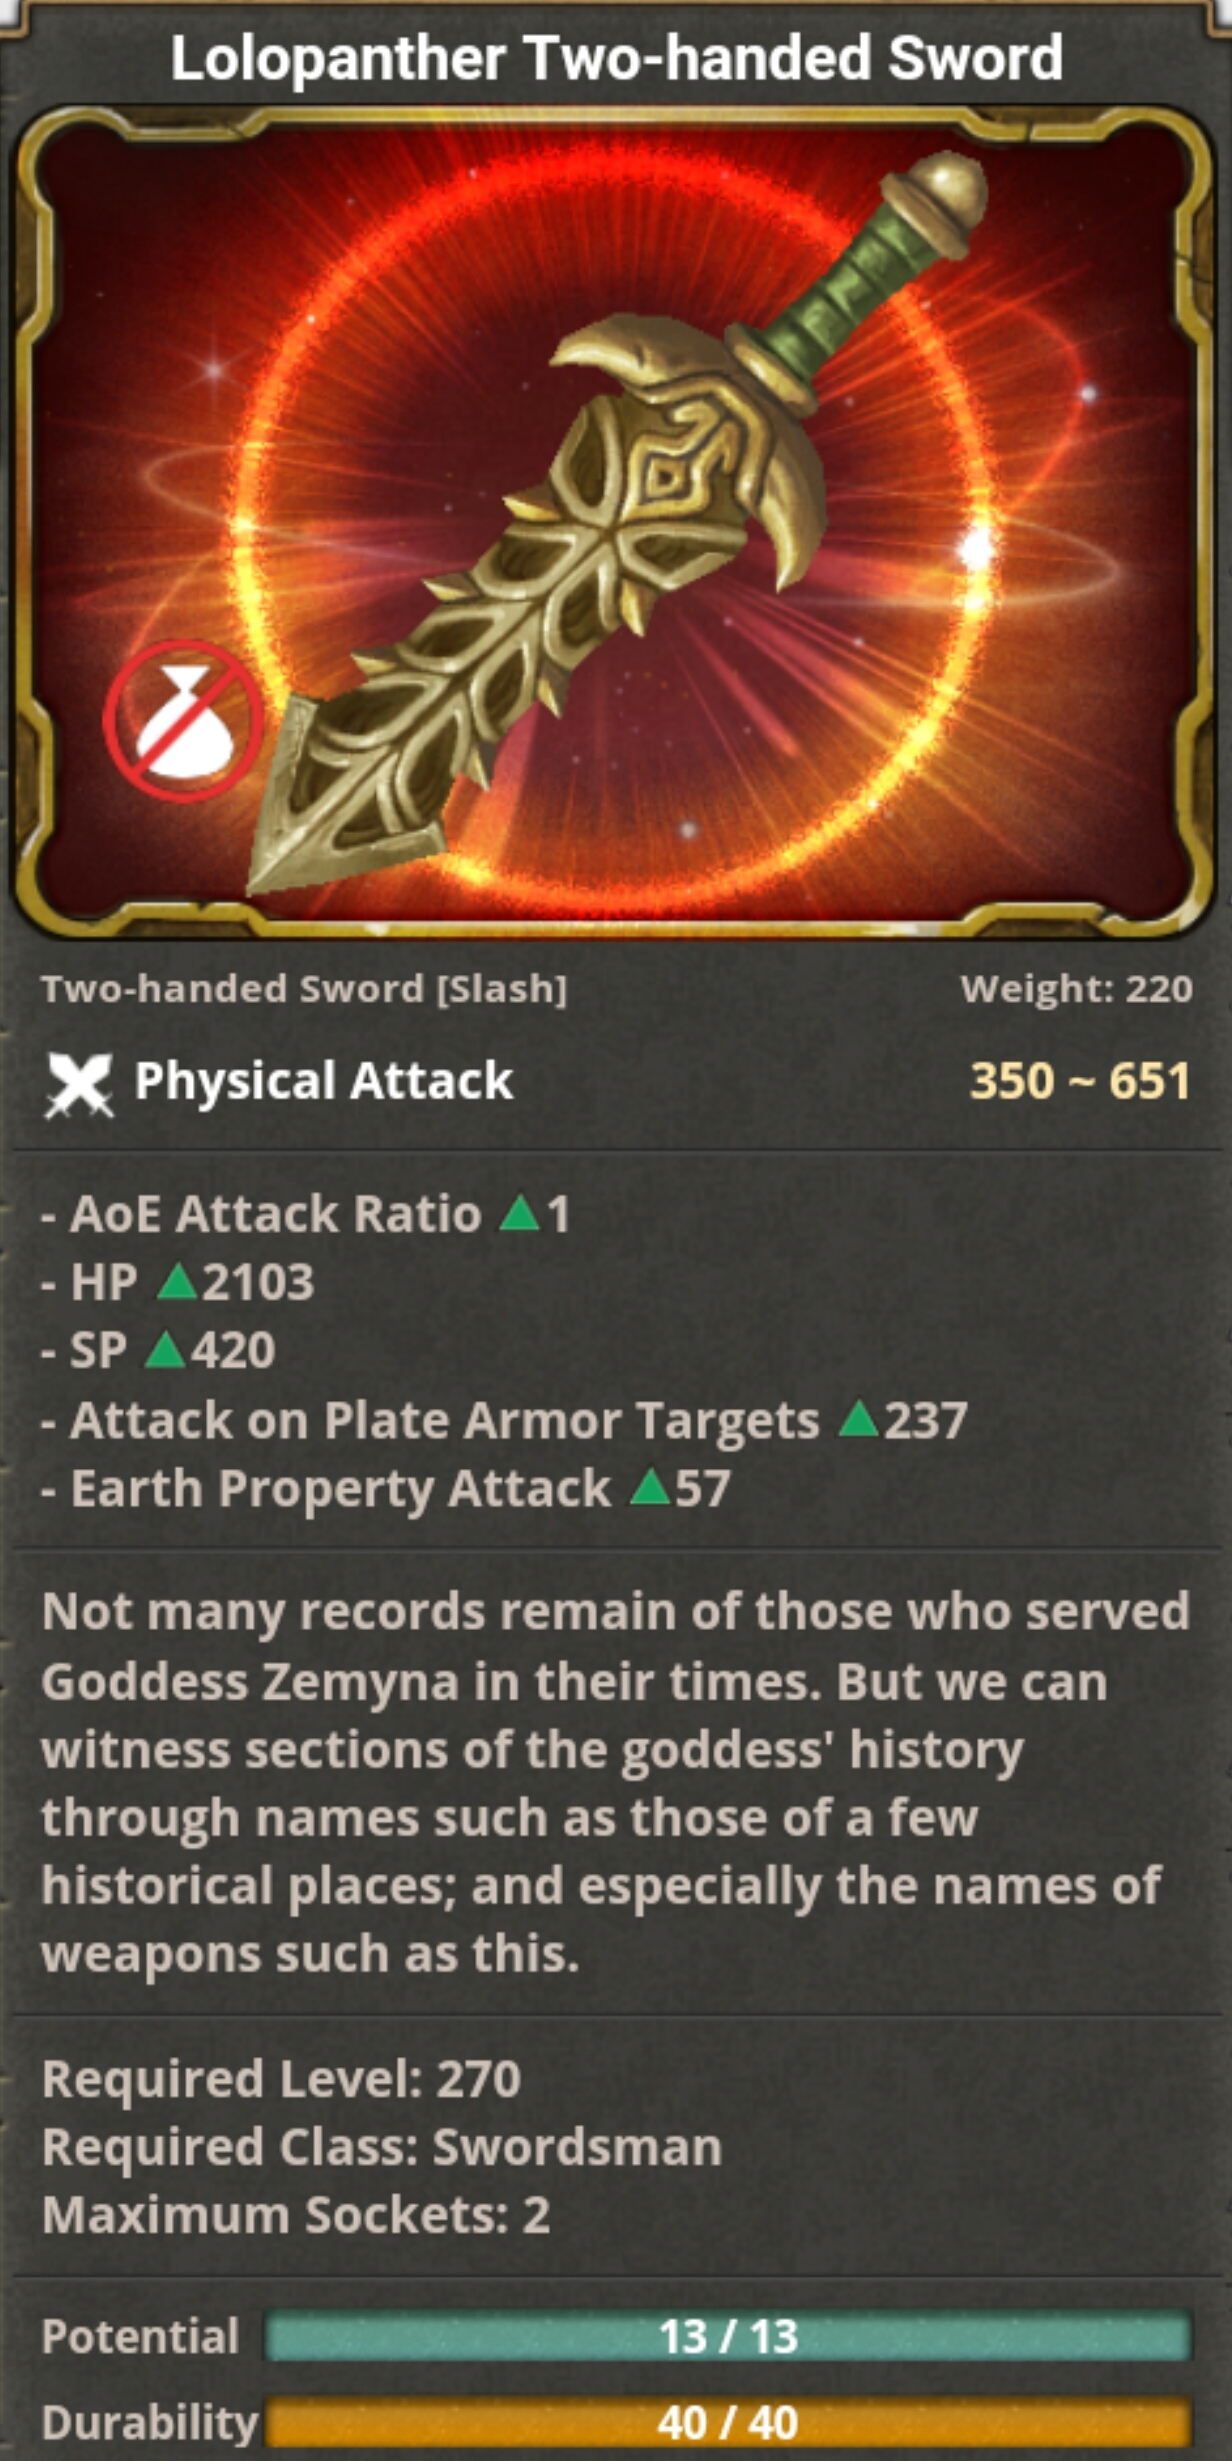Click the Goddess Zemyna description text
The width and height of the screenshot is (1232, 2461).
tap(616, 1783)
